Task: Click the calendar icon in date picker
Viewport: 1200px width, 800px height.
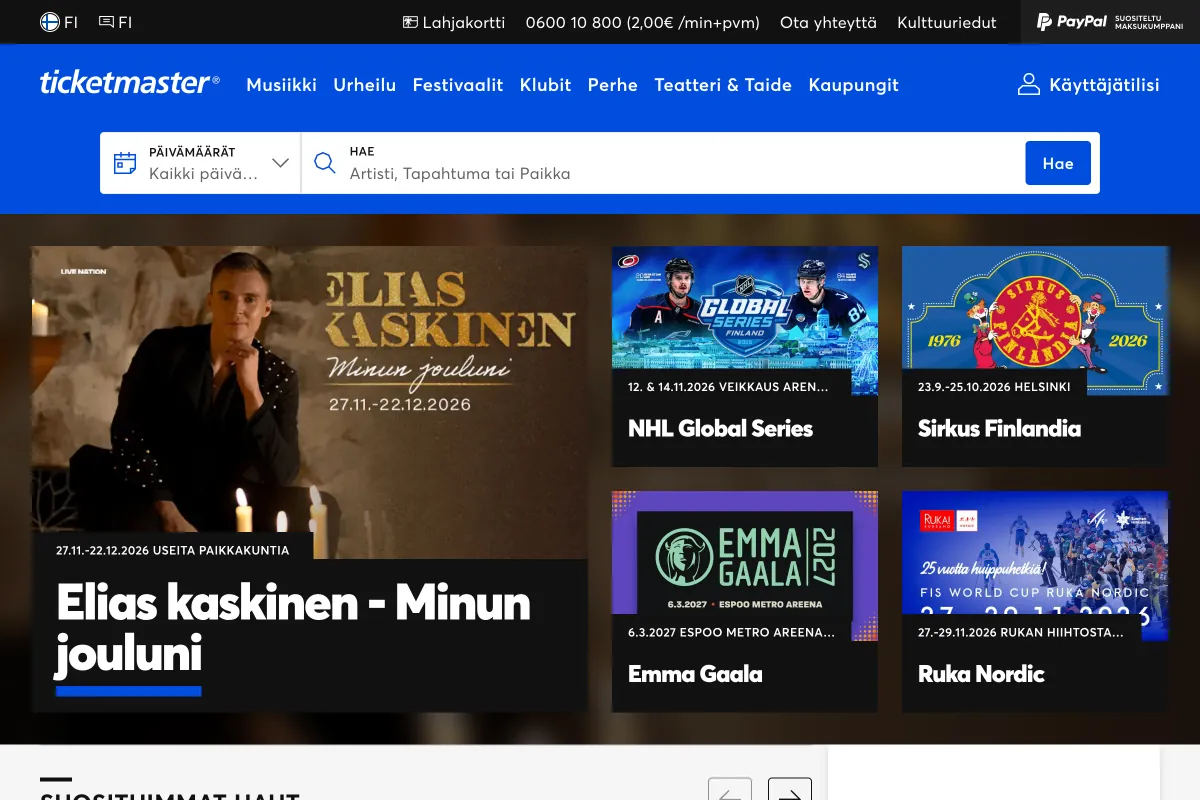Action: click(x=125, y=163)
